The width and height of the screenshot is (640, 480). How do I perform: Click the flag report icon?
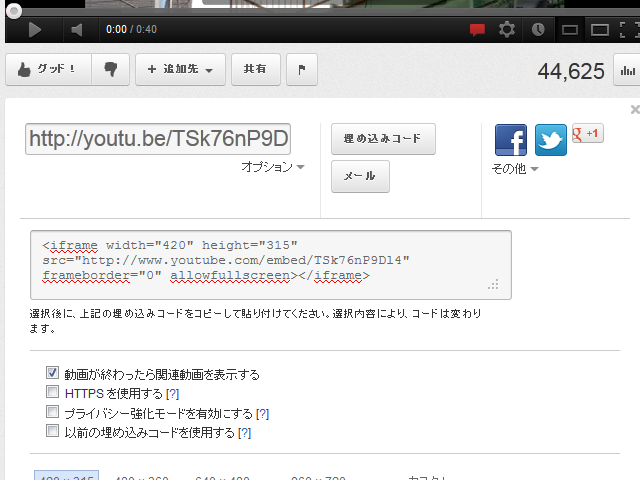point(302,70)
